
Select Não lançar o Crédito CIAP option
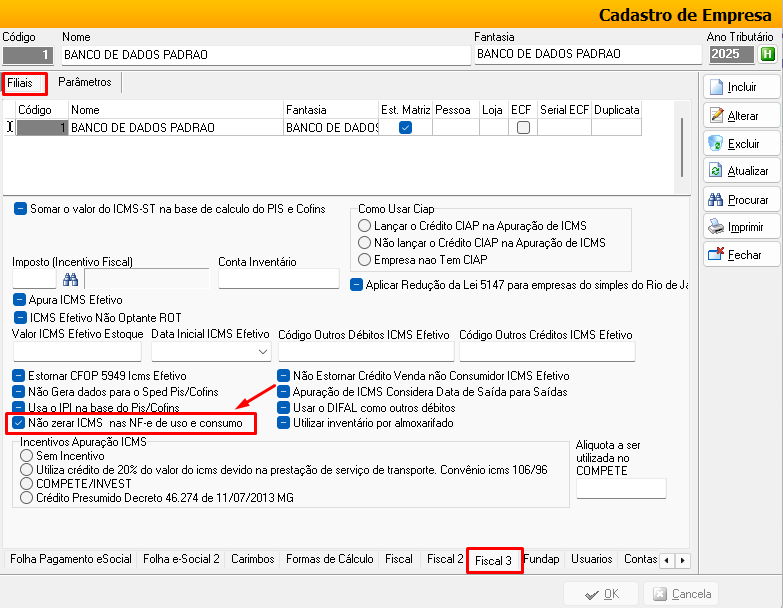point(365,243)
